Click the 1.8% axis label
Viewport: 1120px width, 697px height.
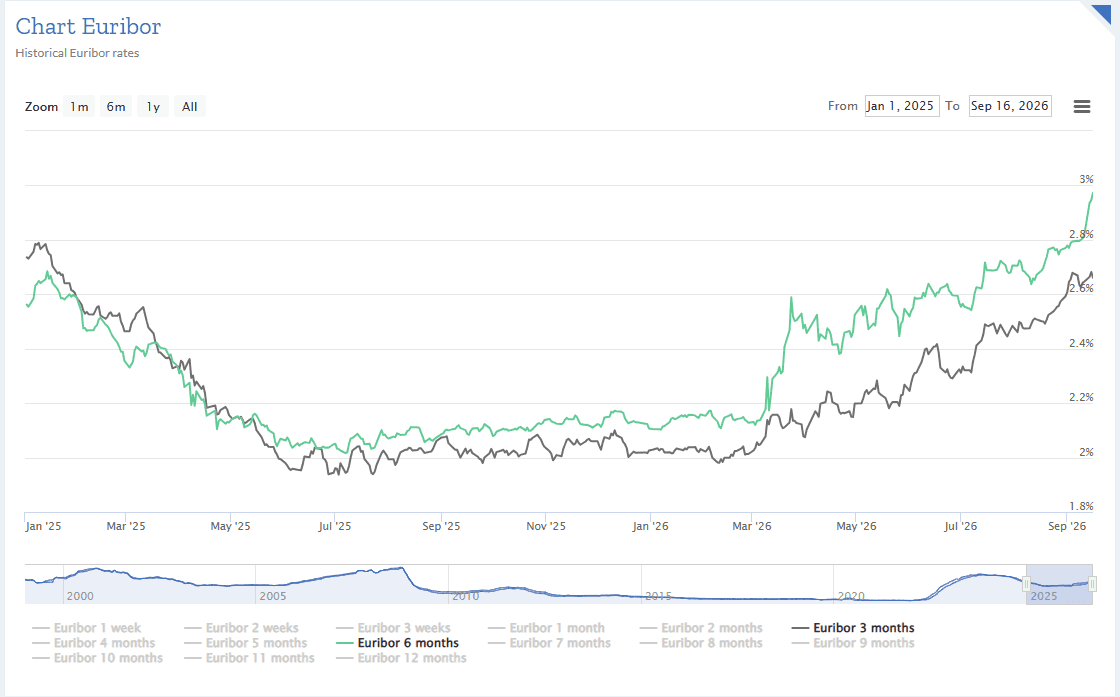[1081, 506]
